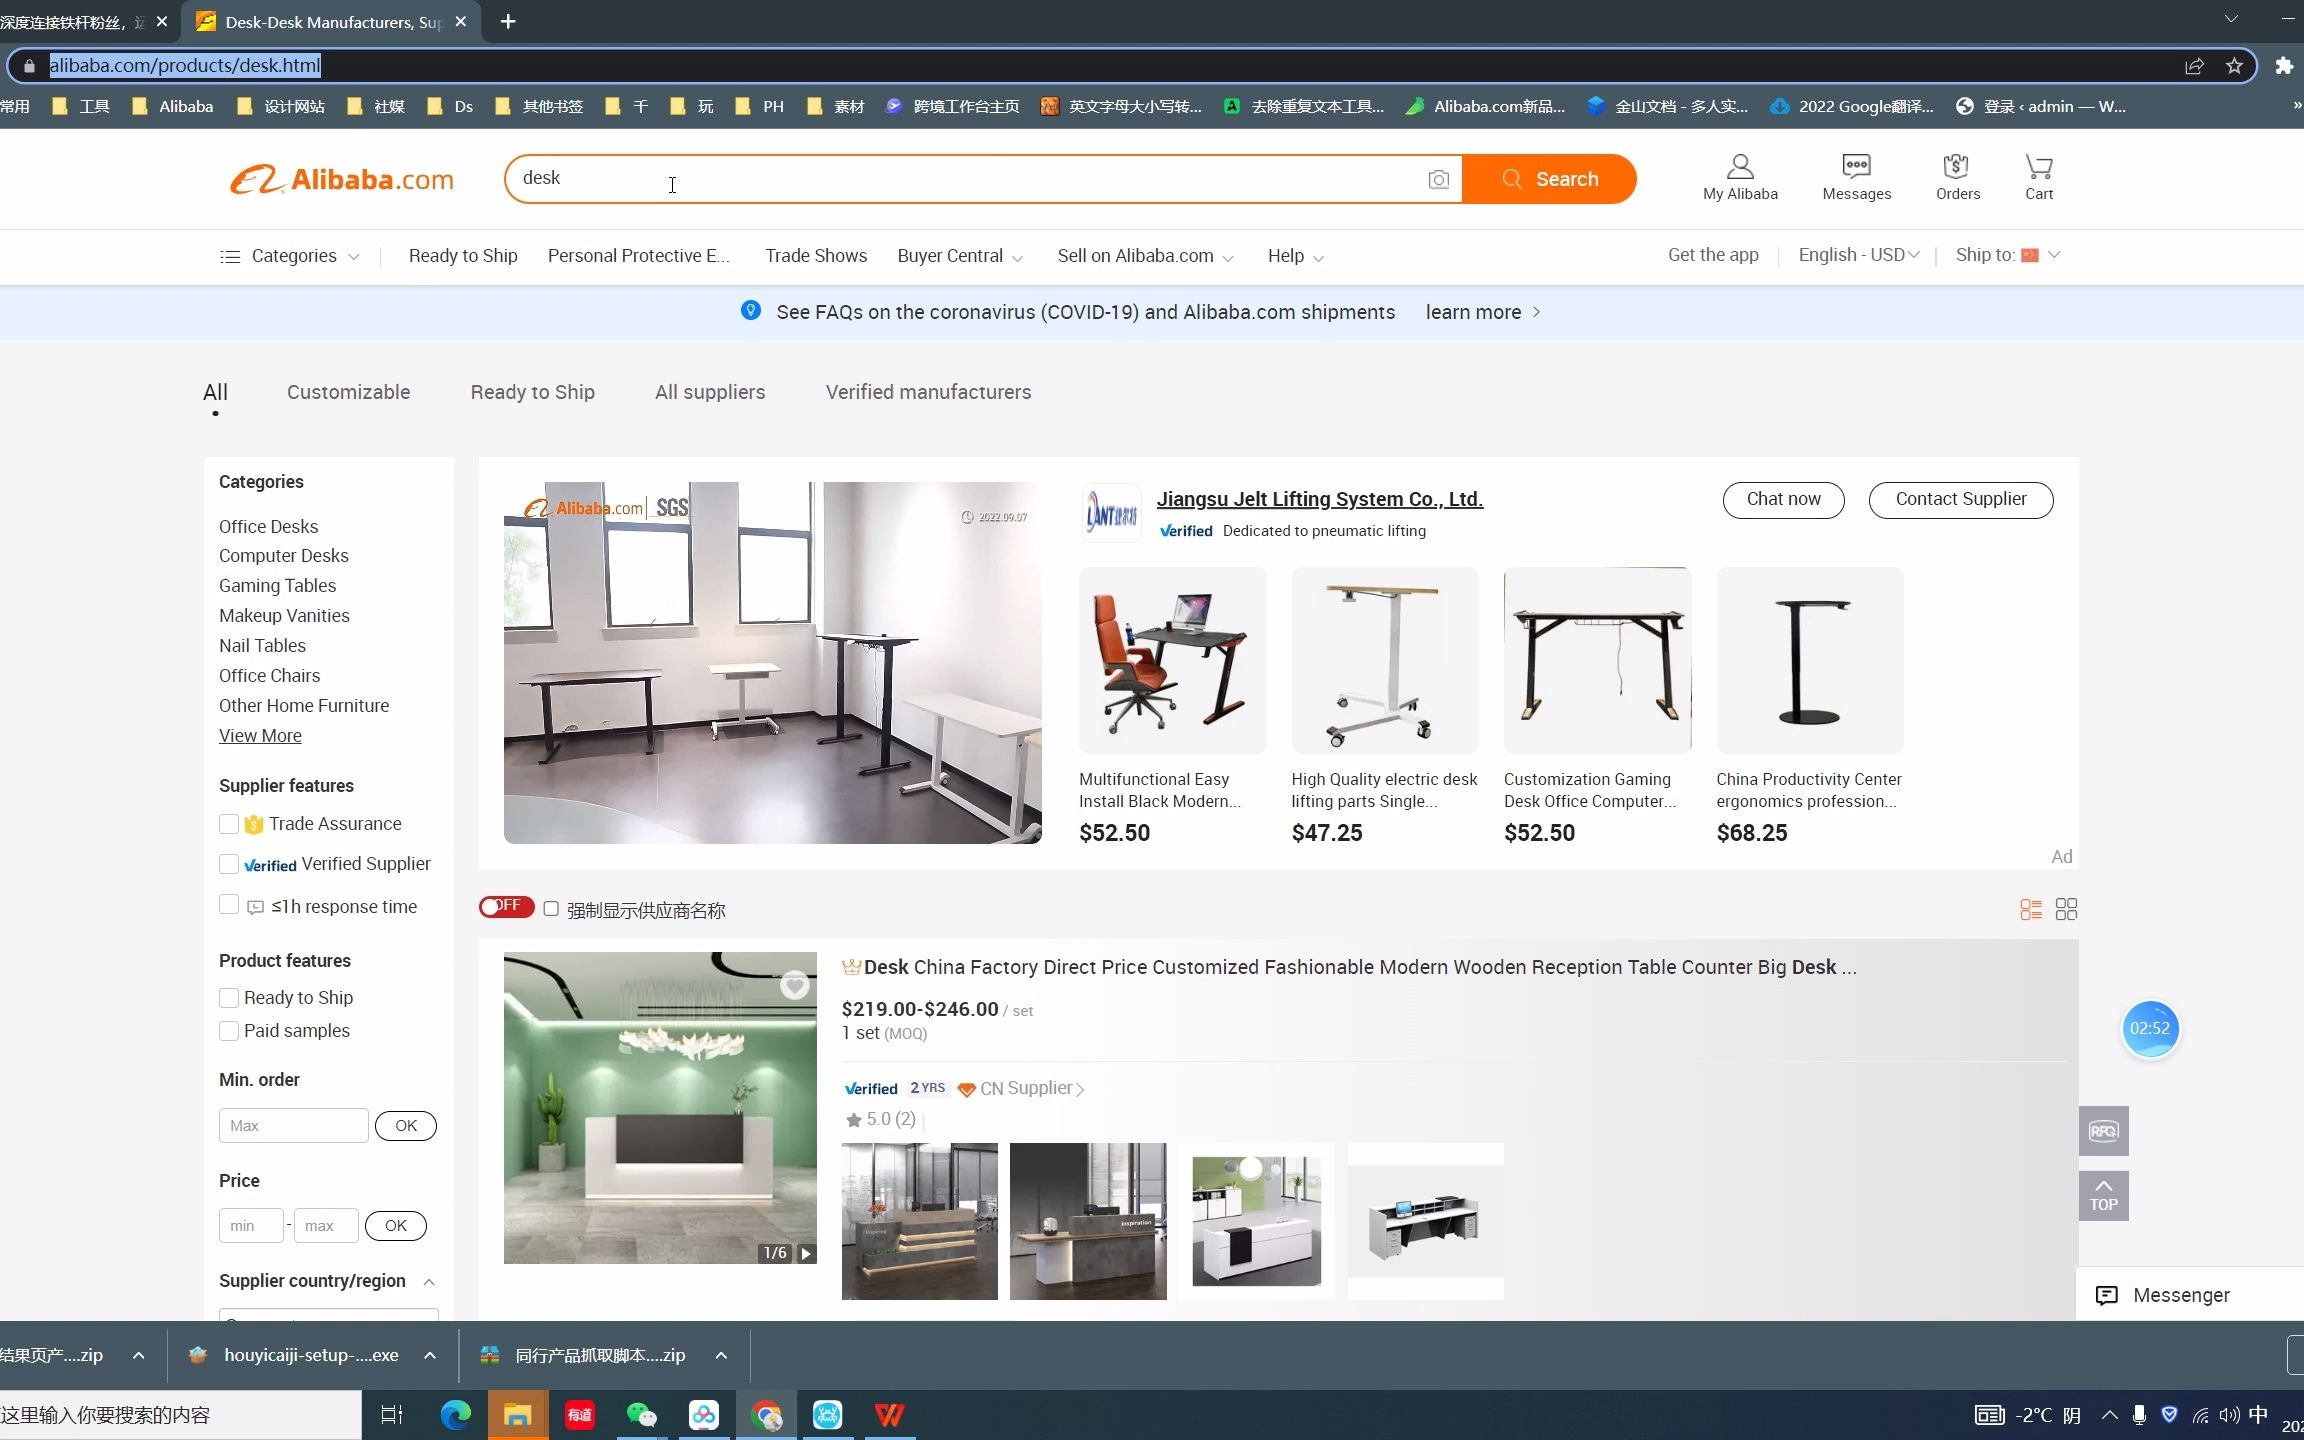2304x1440 pixels.
Task: Switch to the Ready to Ship results tab
Action: [x=532, y=392]
